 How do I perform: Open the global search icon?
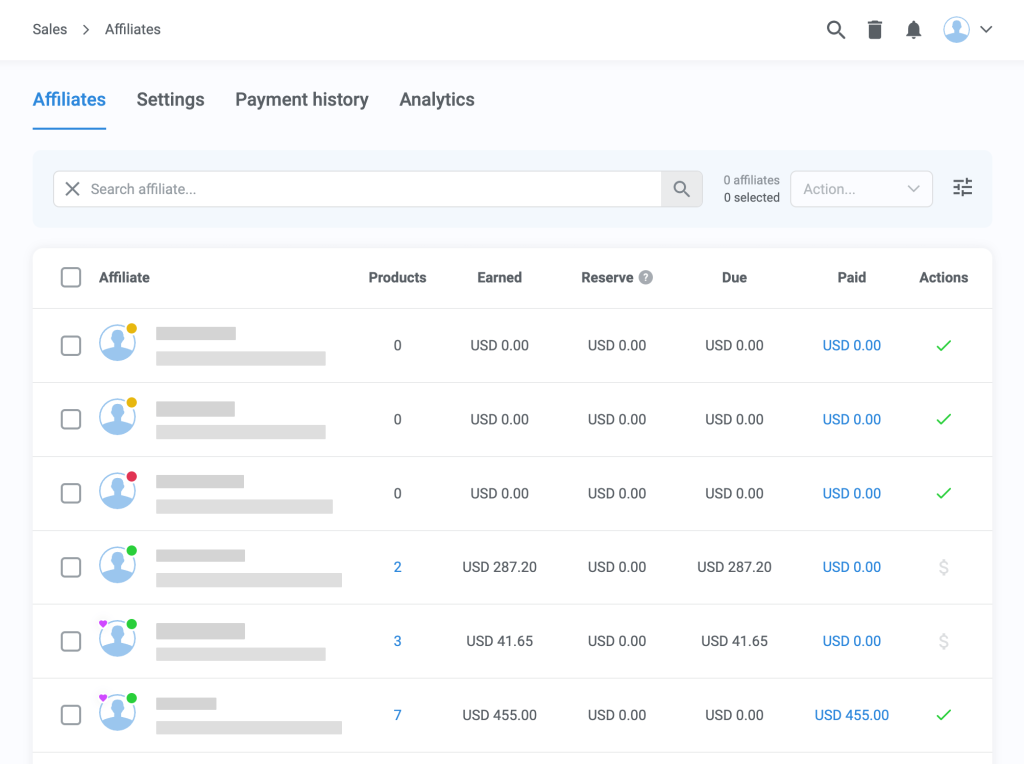(x=836, y=29)
